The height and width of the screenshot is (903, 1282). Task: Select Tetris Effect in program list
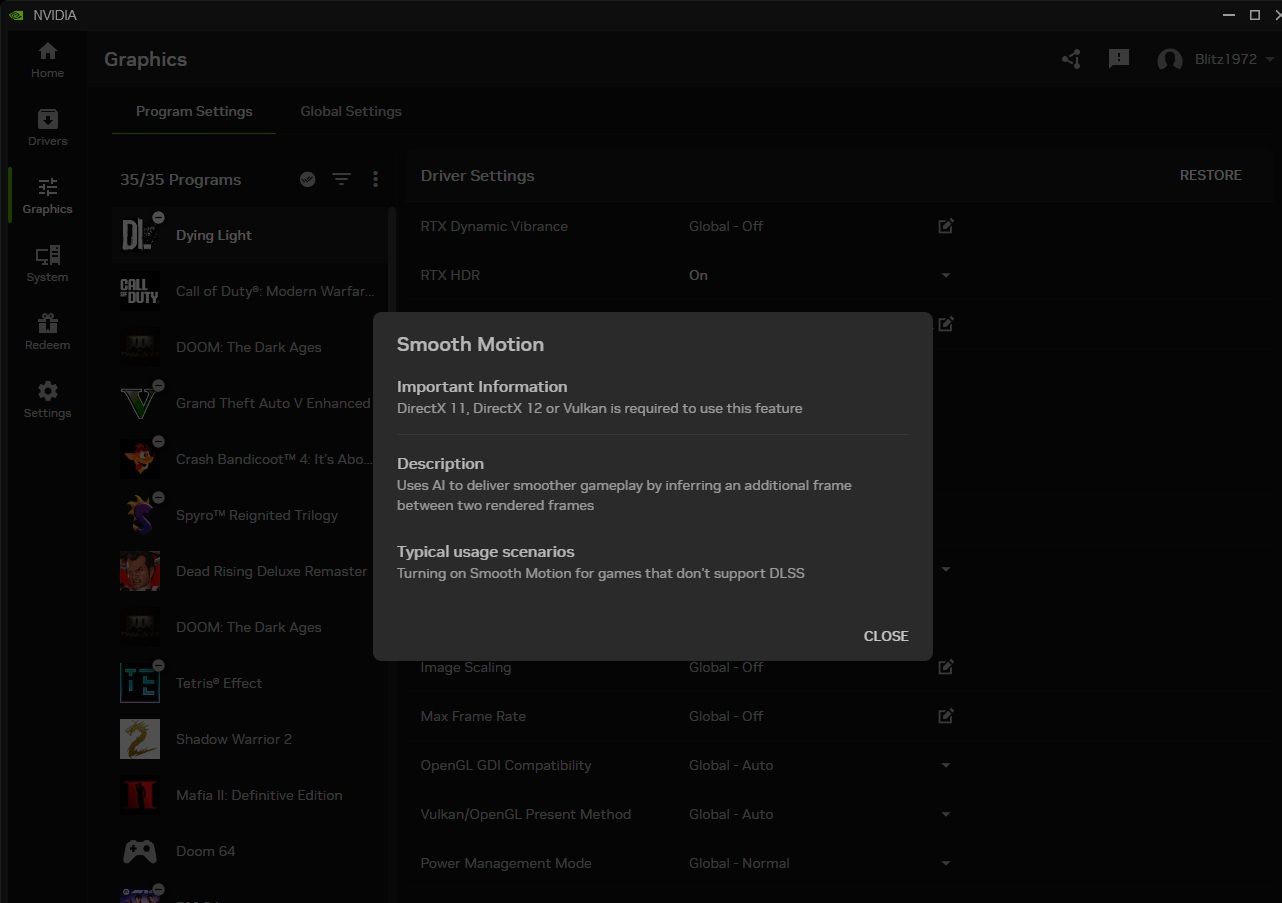[x=249, y=683]
